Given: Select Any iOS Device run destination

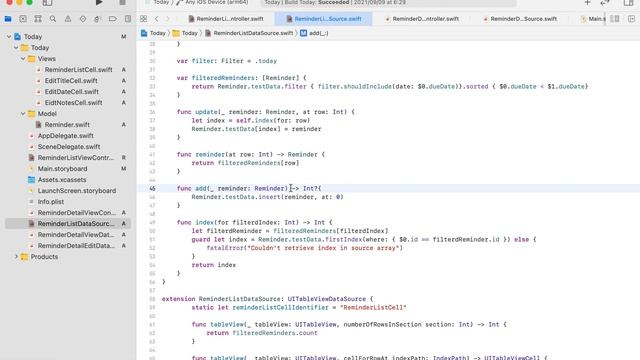Looking at the screenshot, I should click(x=213, y=2).
